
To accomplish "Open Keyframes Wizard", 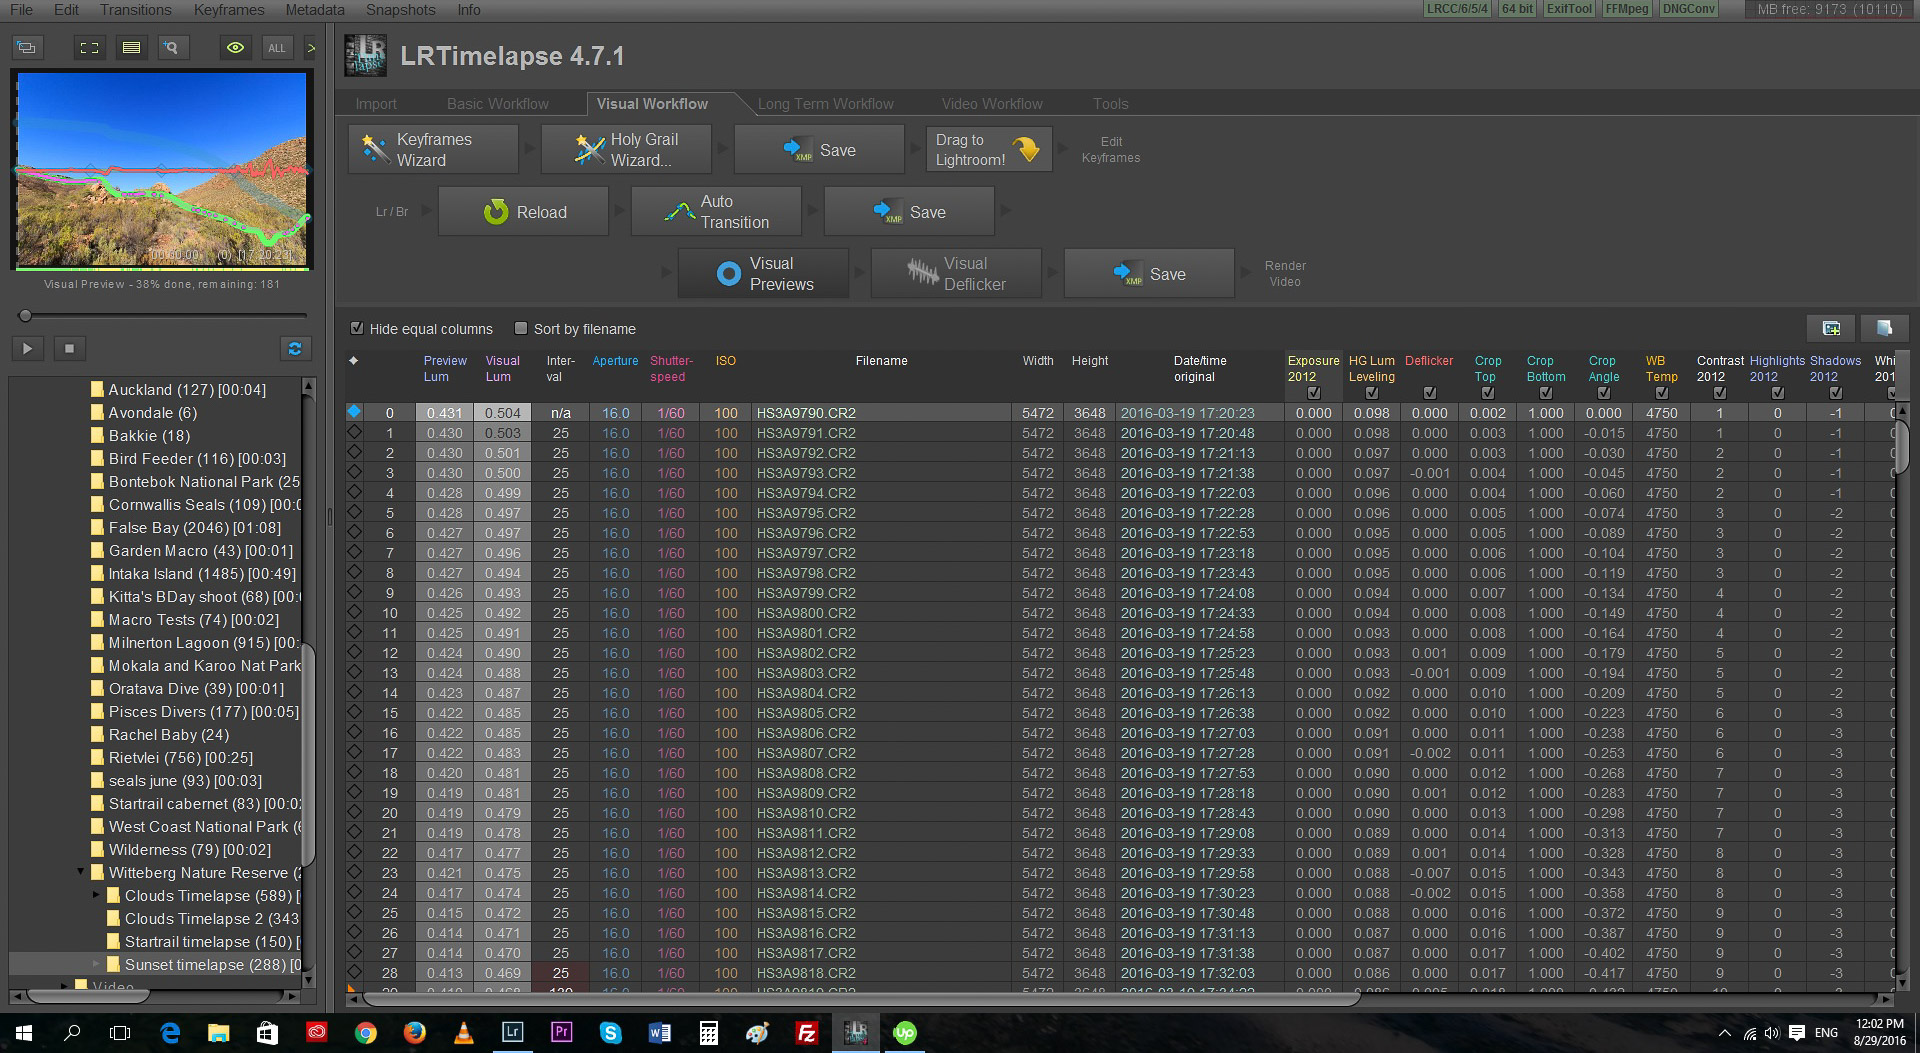I will pos(433,150).
